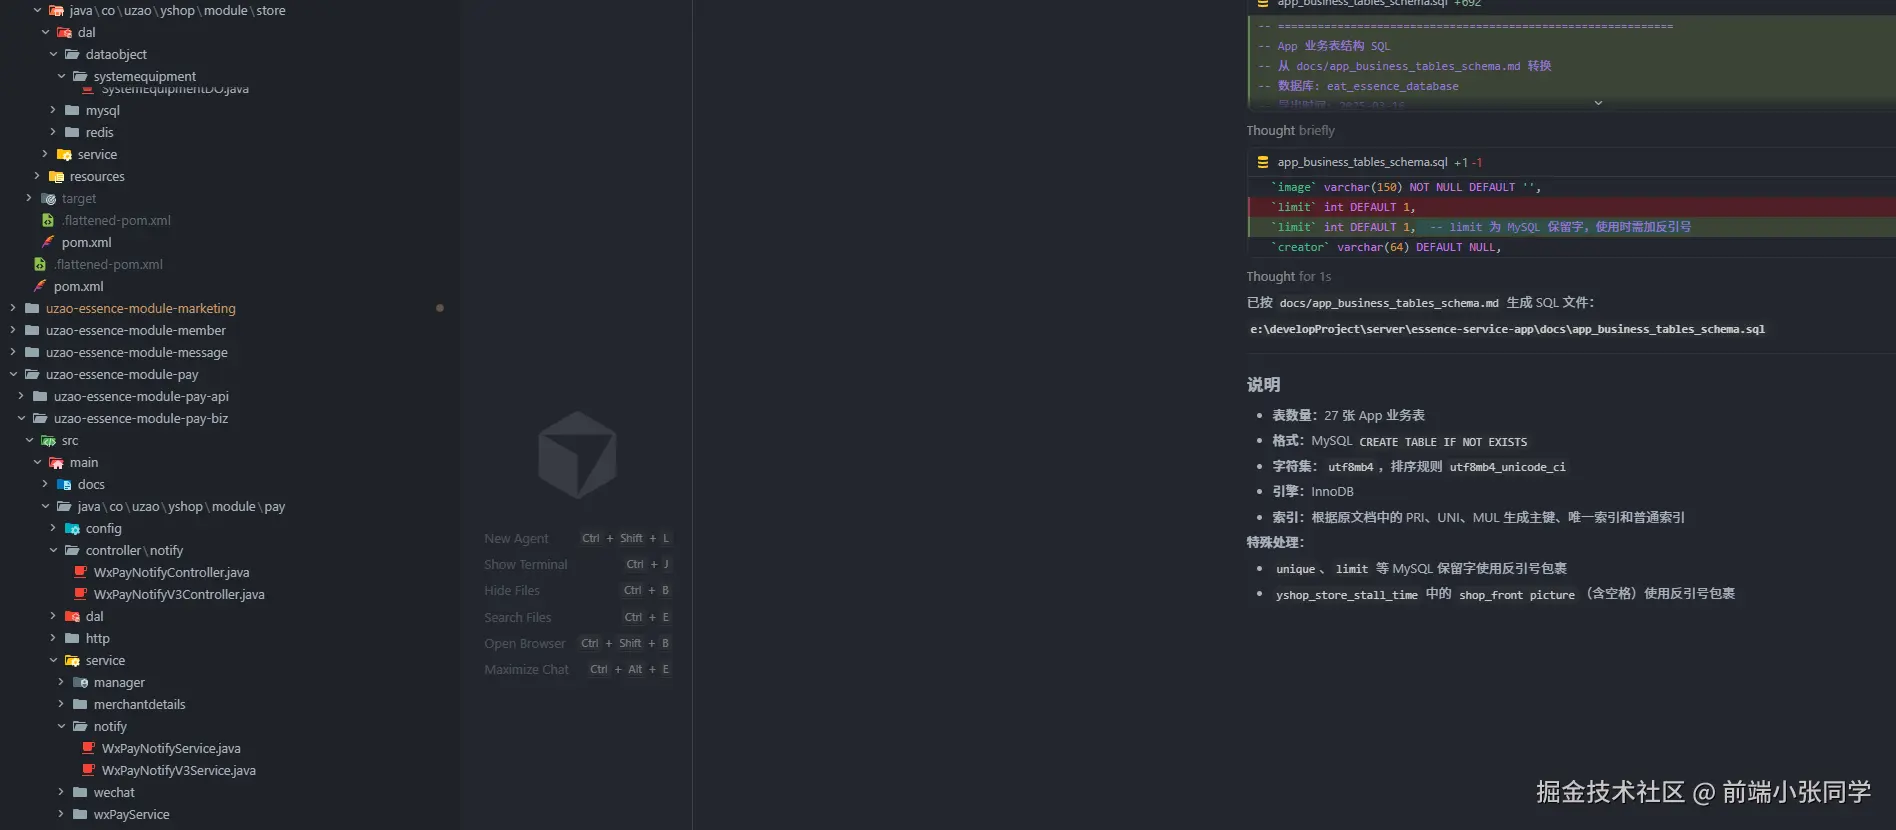The height and width of the screenshot is (830, 1896).
Task: Click the resources folder icon
Action: click(x=56, y=176)
